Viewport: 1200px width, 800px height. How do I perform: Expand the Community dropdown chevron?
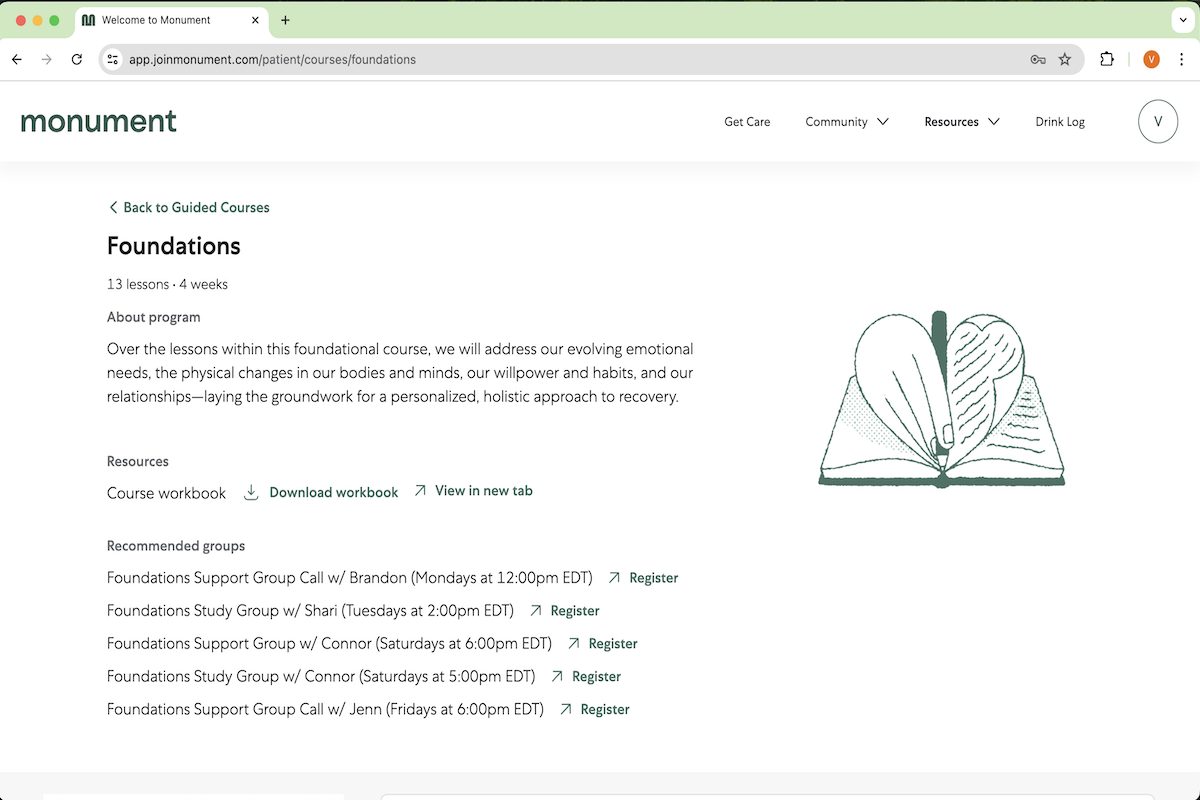tap(883, 122)
